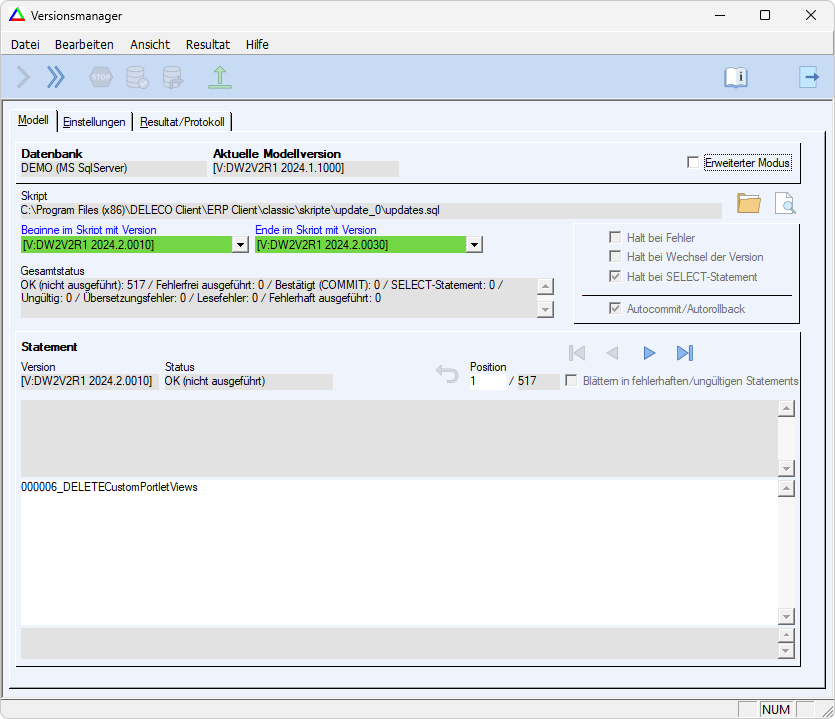Click the Position number input field

point(487,381)
